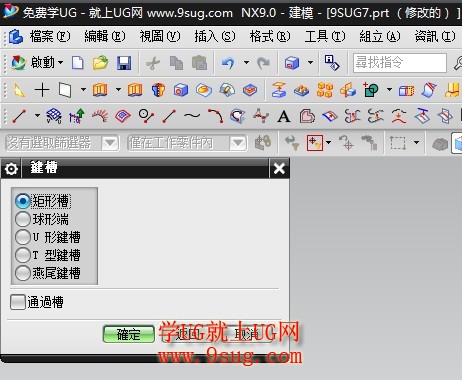462x380 pixels.
Task: Create a new file with blank page icon
Action: [x=78, y=62]
